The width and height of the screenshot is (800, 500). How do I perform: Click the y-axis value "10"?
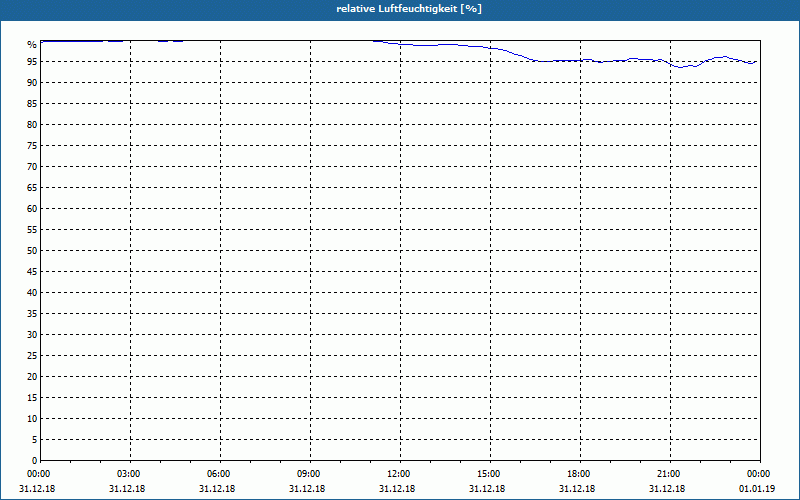32,419
